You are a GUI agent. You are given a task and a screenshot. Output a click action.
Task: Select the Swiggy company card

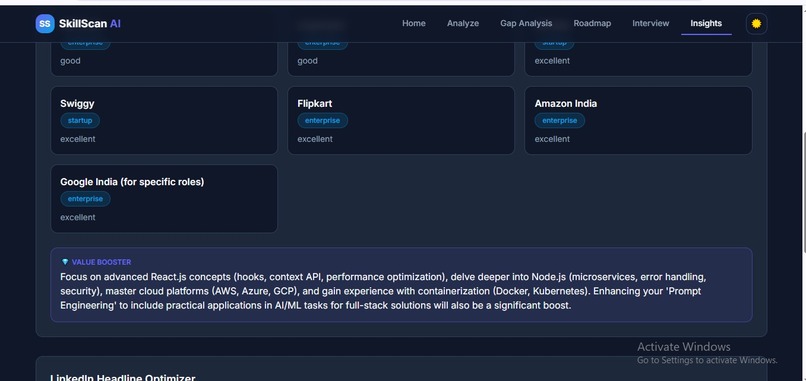[164, 120]
